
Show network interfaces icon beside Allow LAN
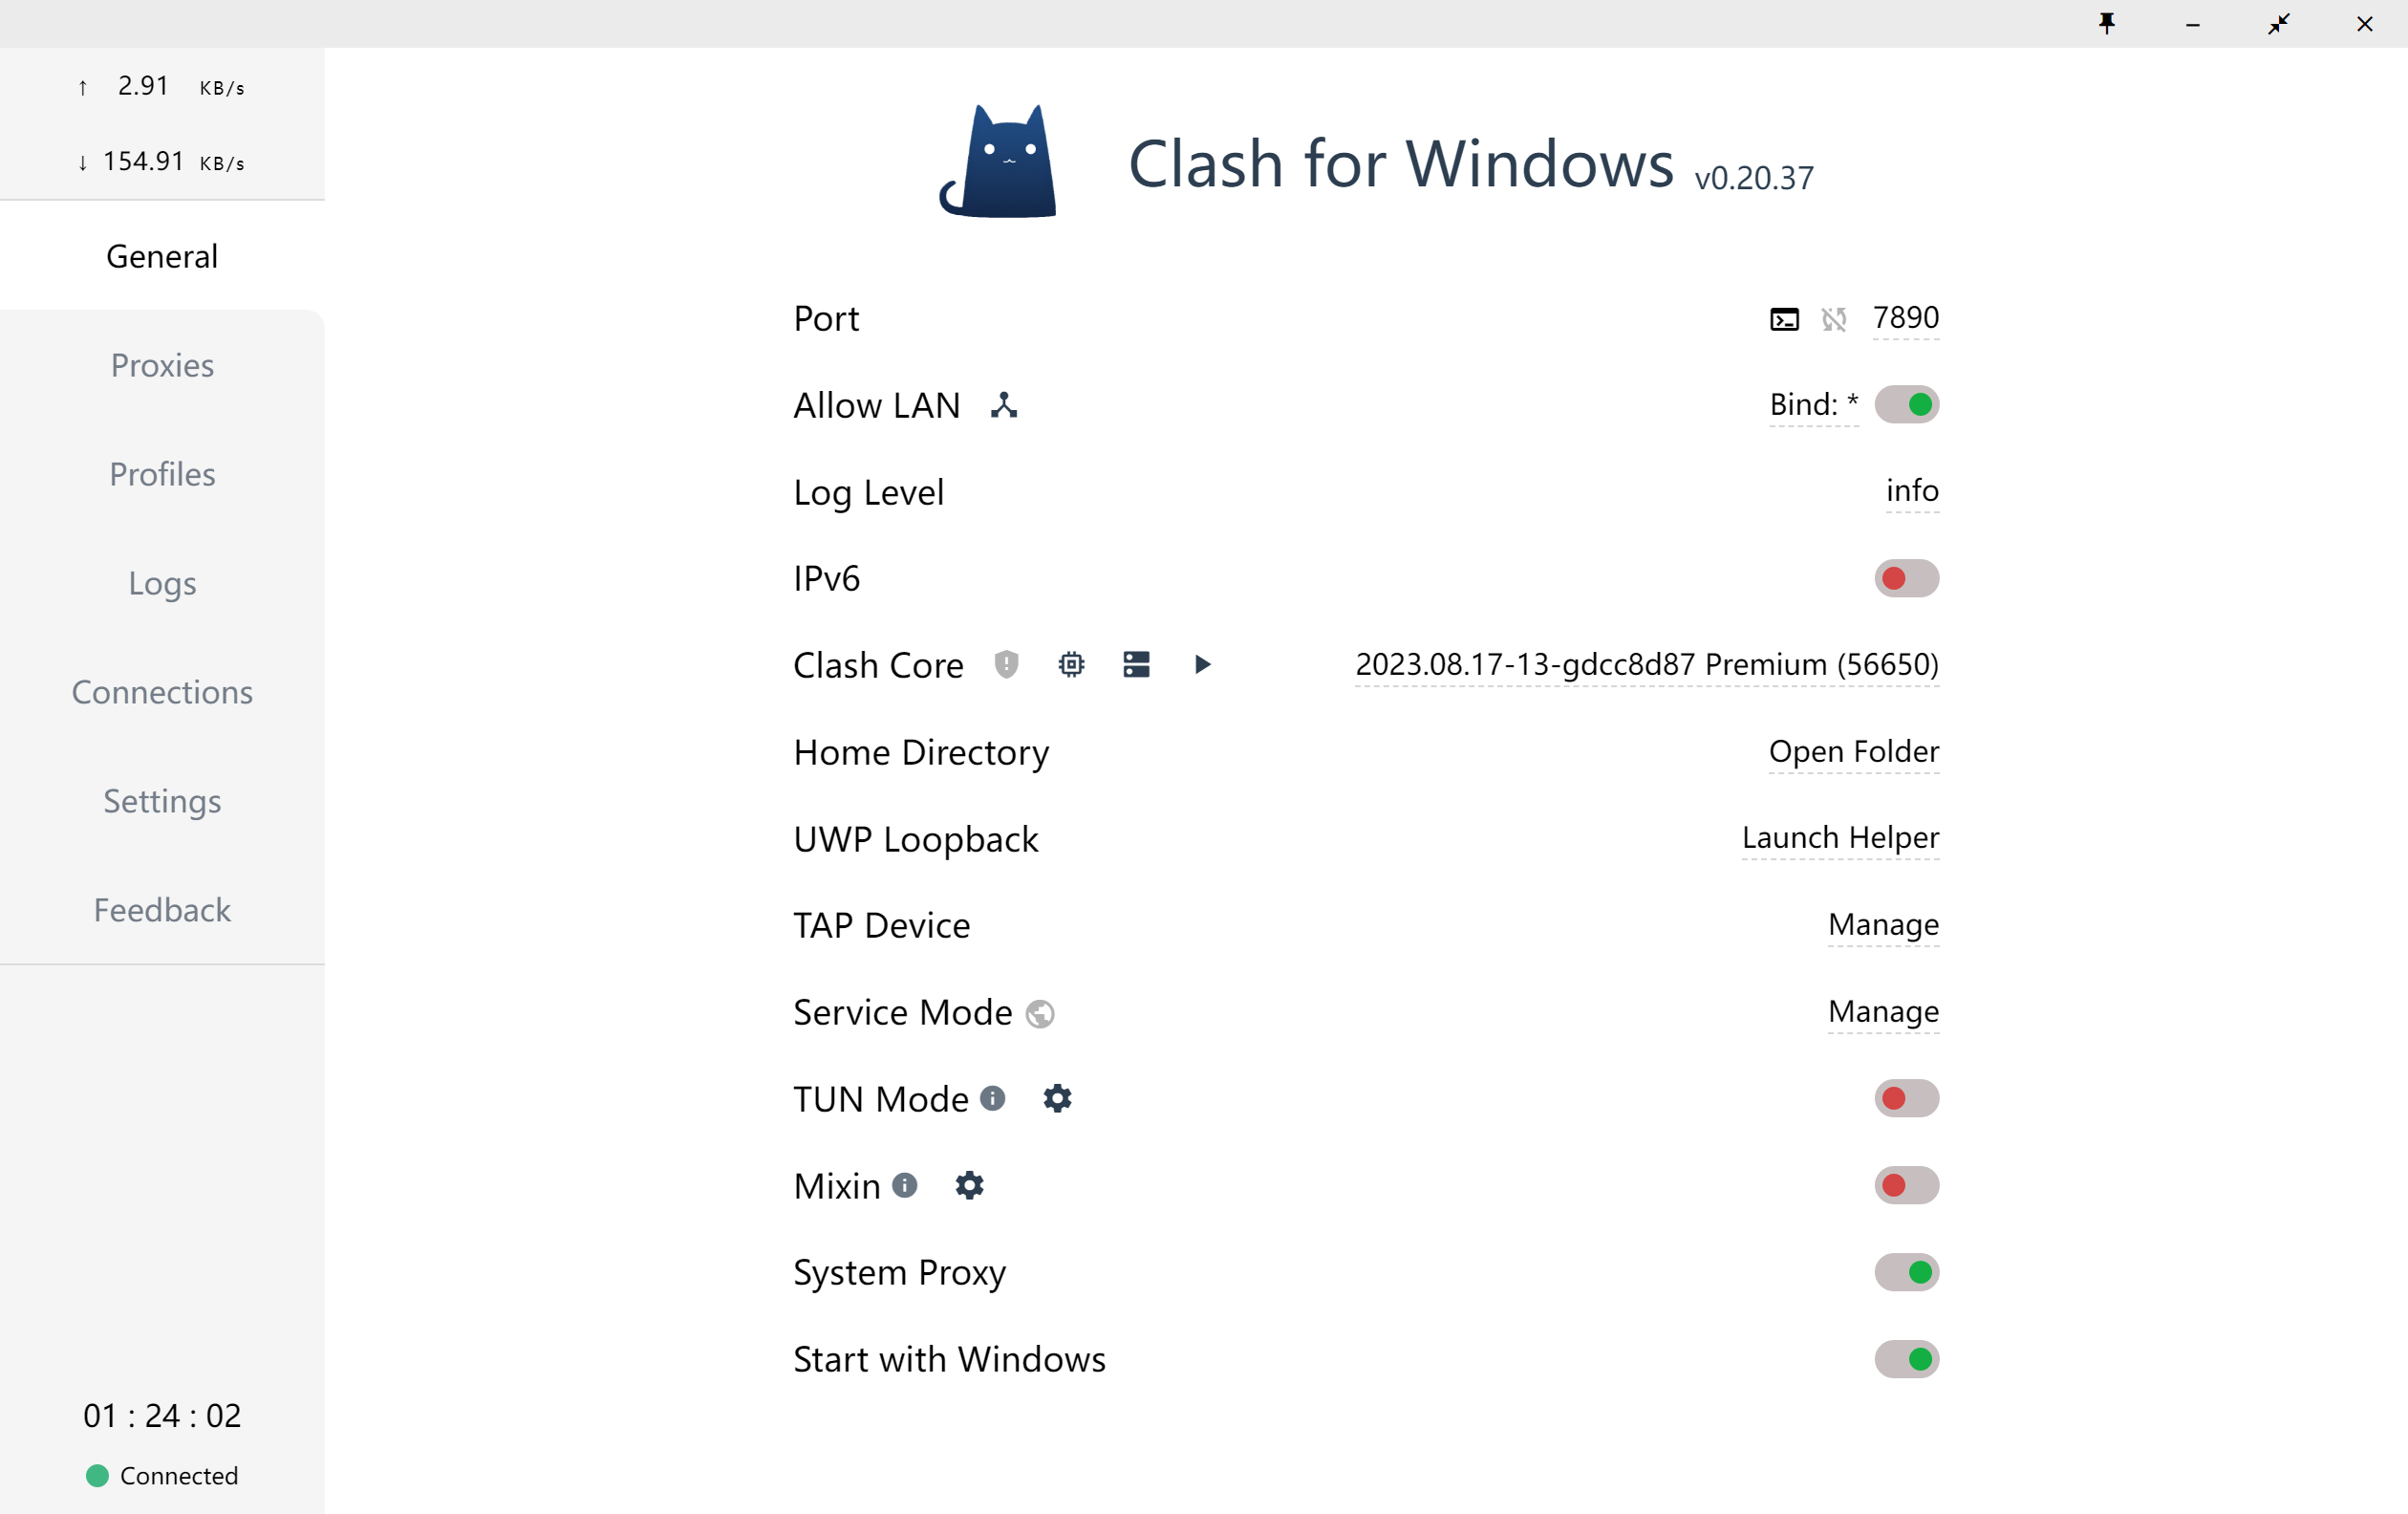[x=1004, y=405]
